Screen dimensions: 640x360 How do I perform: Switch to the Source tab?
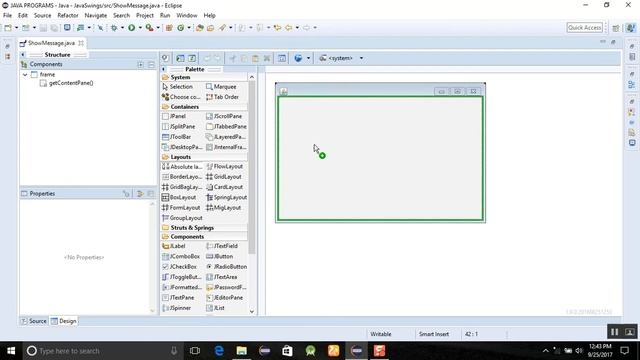click(x=34, y=321)
